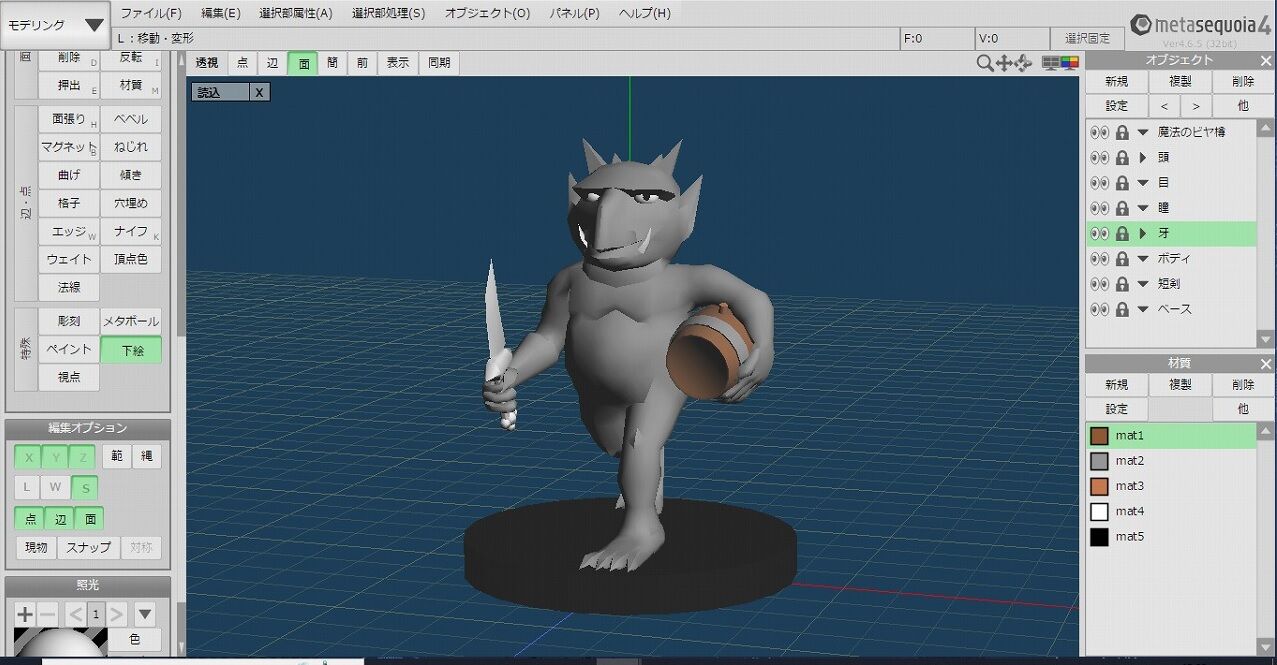Close the 材質 panel with its X
This screenshot has height=665, width=1277.
pos(1266,364)
